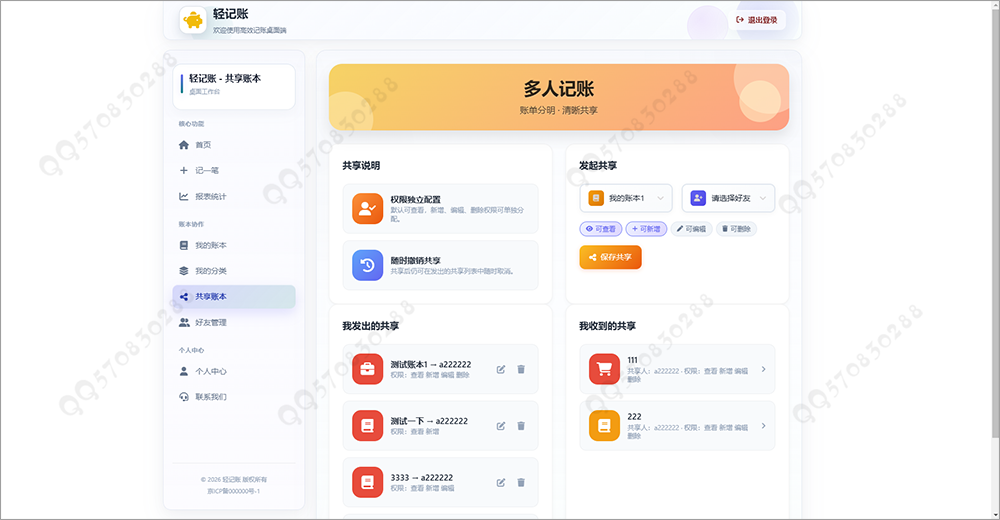
Task: Click the 多人记账 banner
Action: coord(559,97)
